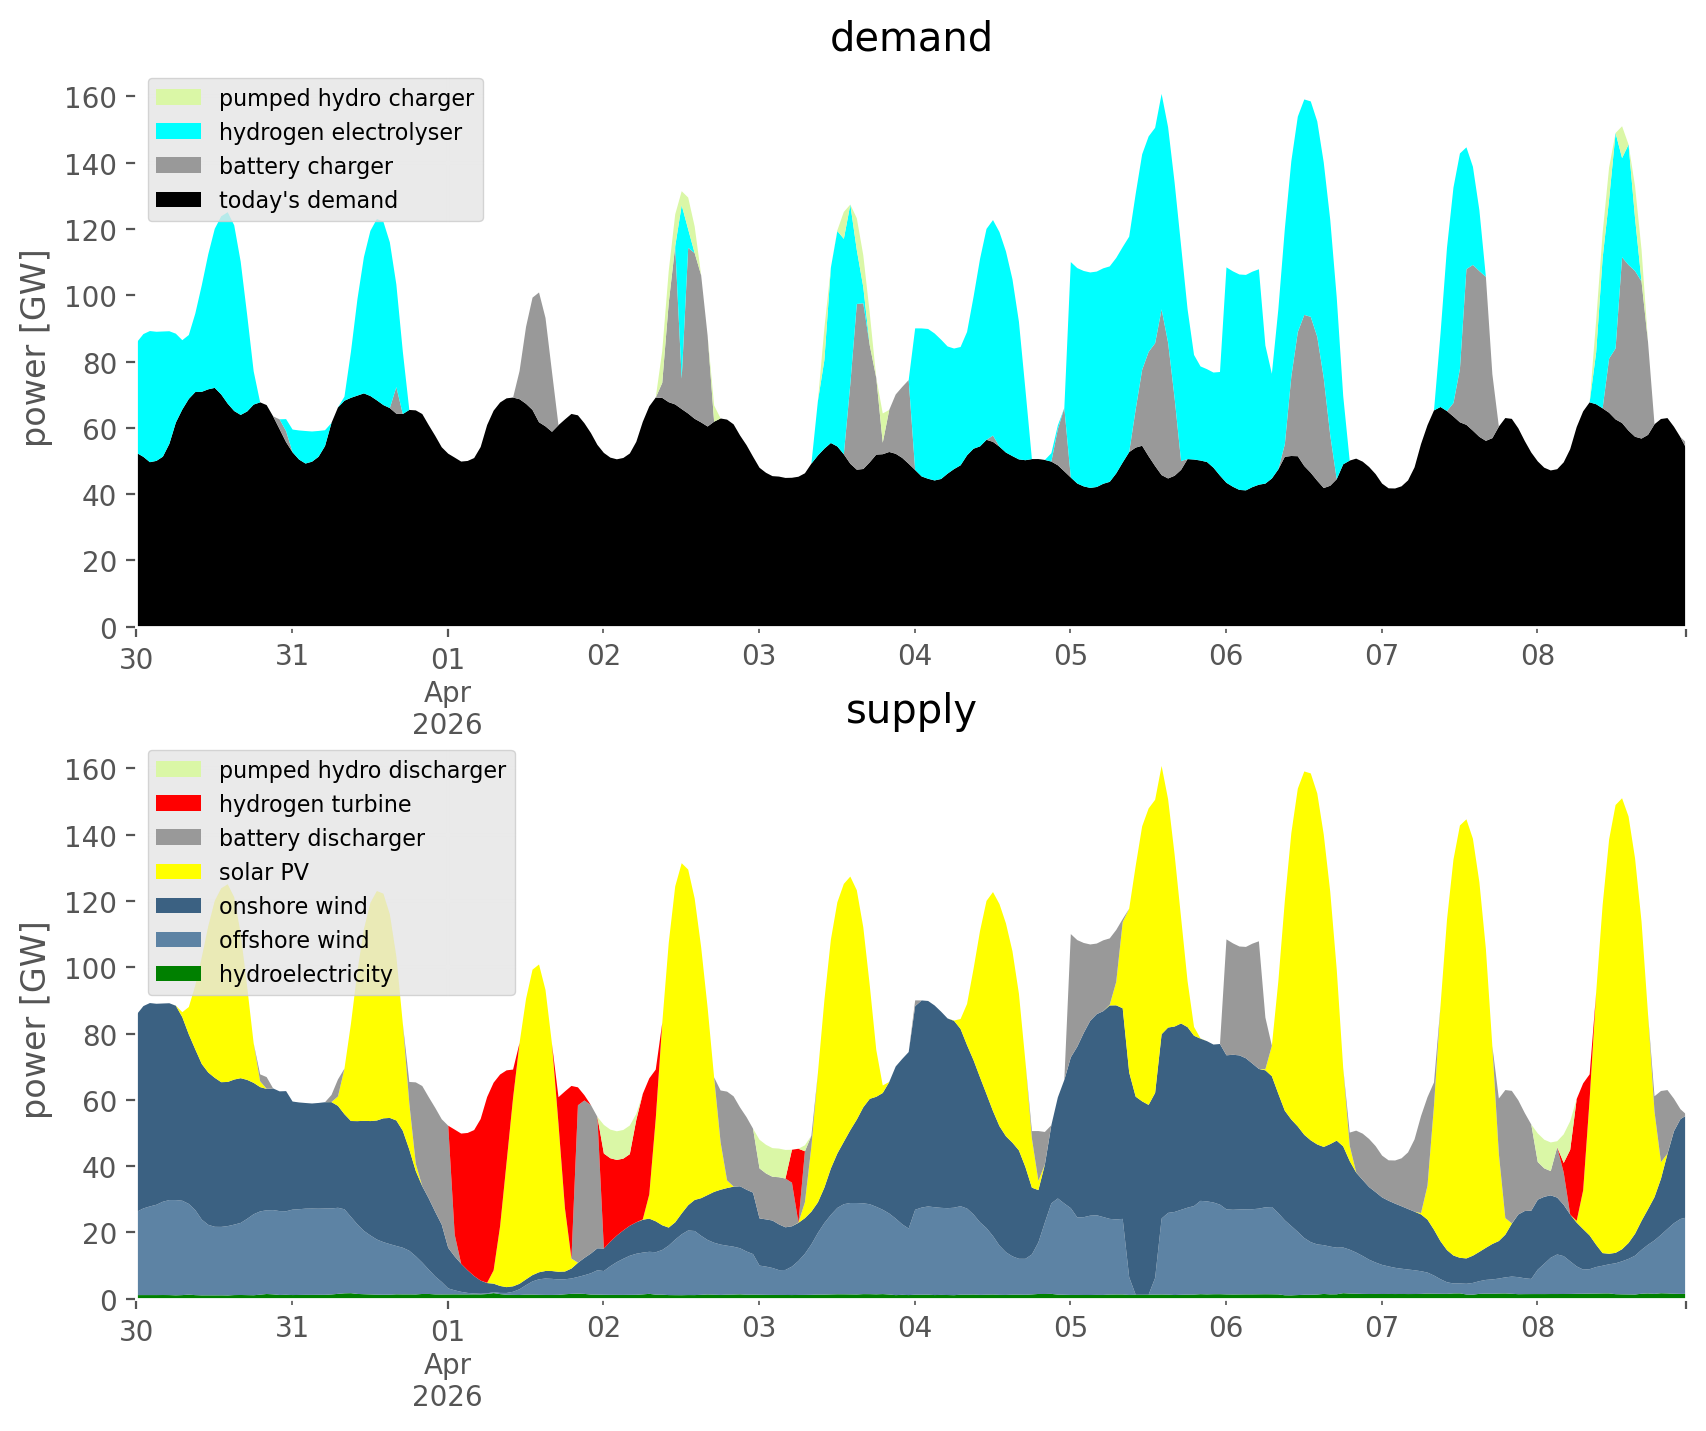Click the demand chart's power [GW] axis label
This screenshot has width=1706, height=1431.
tap(35, 348)
